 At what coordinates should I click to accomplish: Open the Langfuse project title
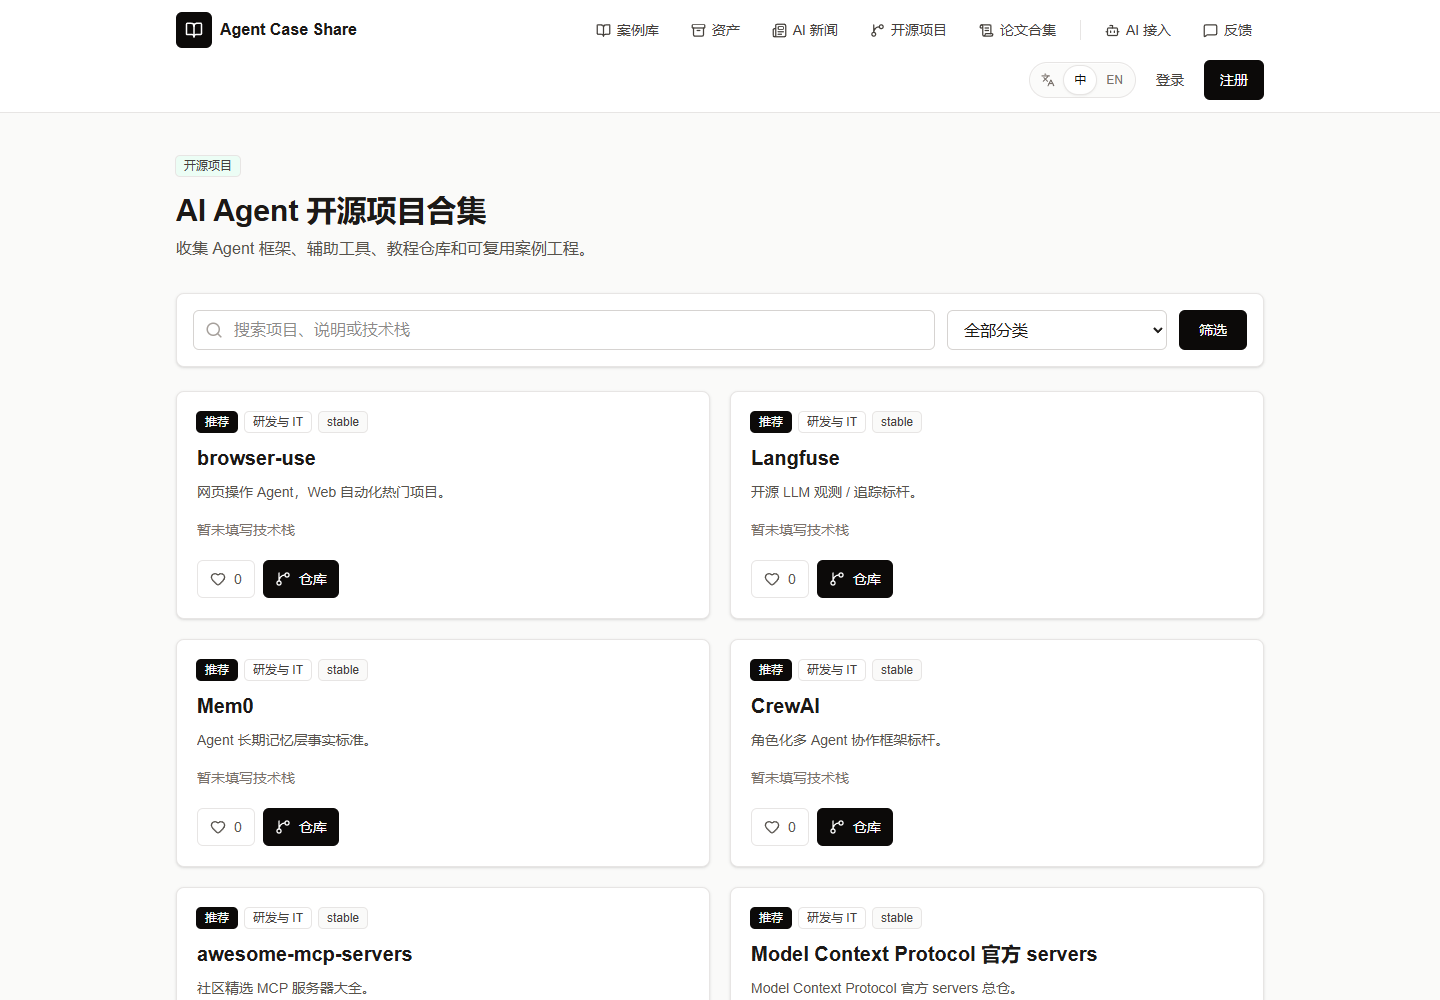click(795, 458)
